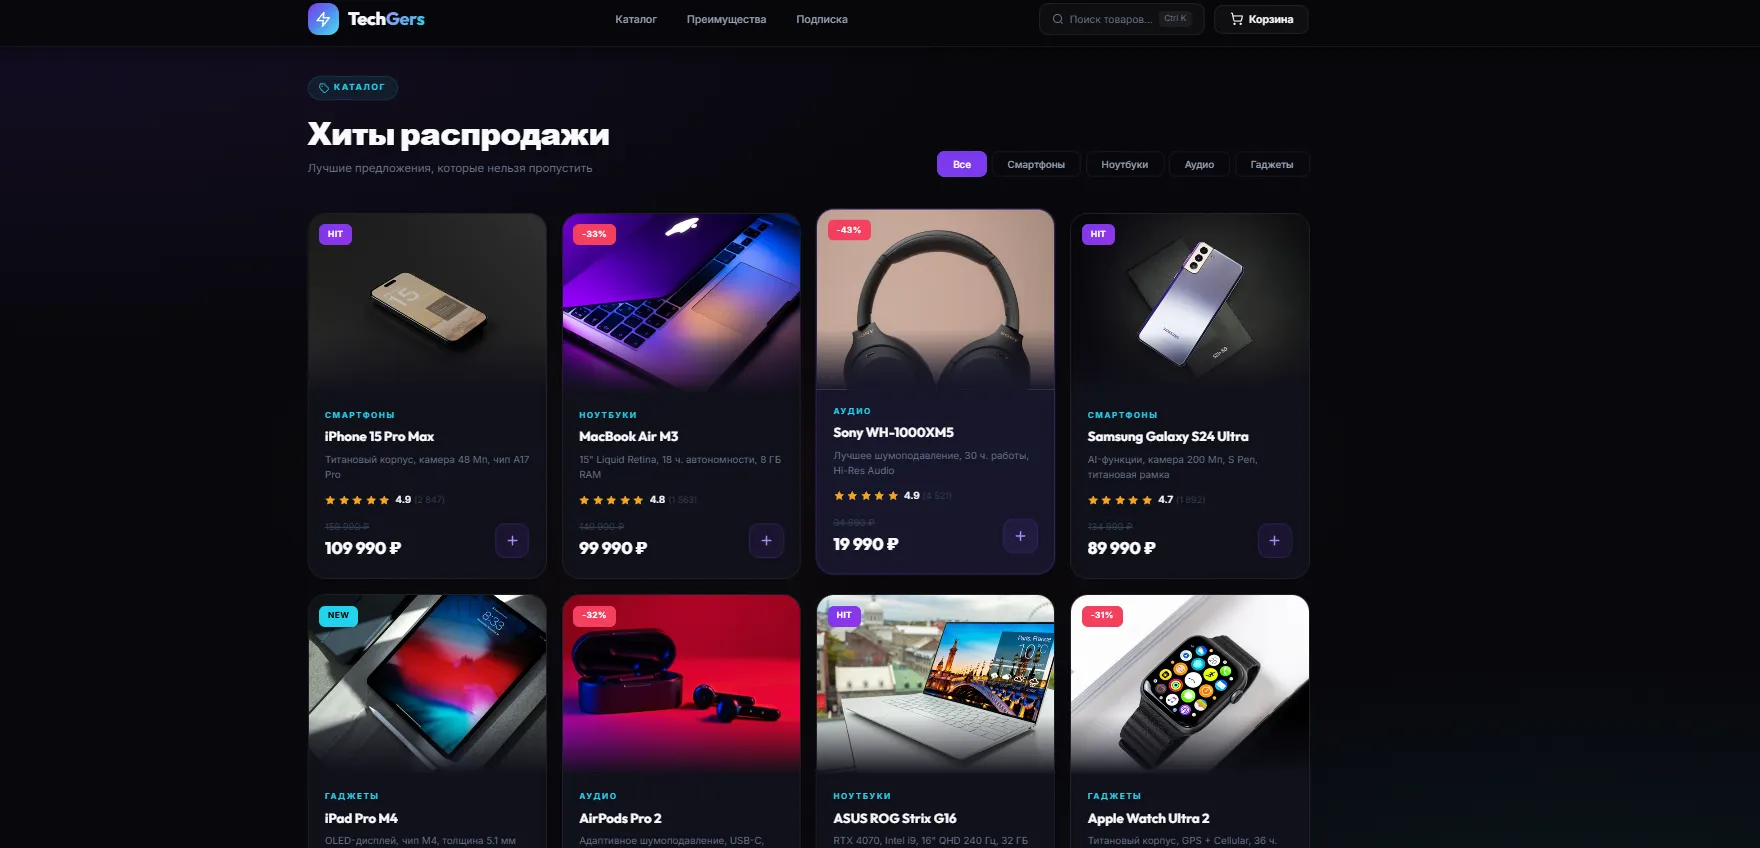Open the iPad Pro M4 product image
1760x848 pixels.
427,684
